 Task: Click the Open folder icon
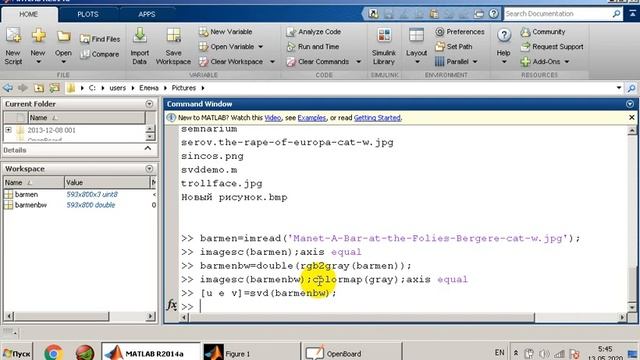point(63,36)
